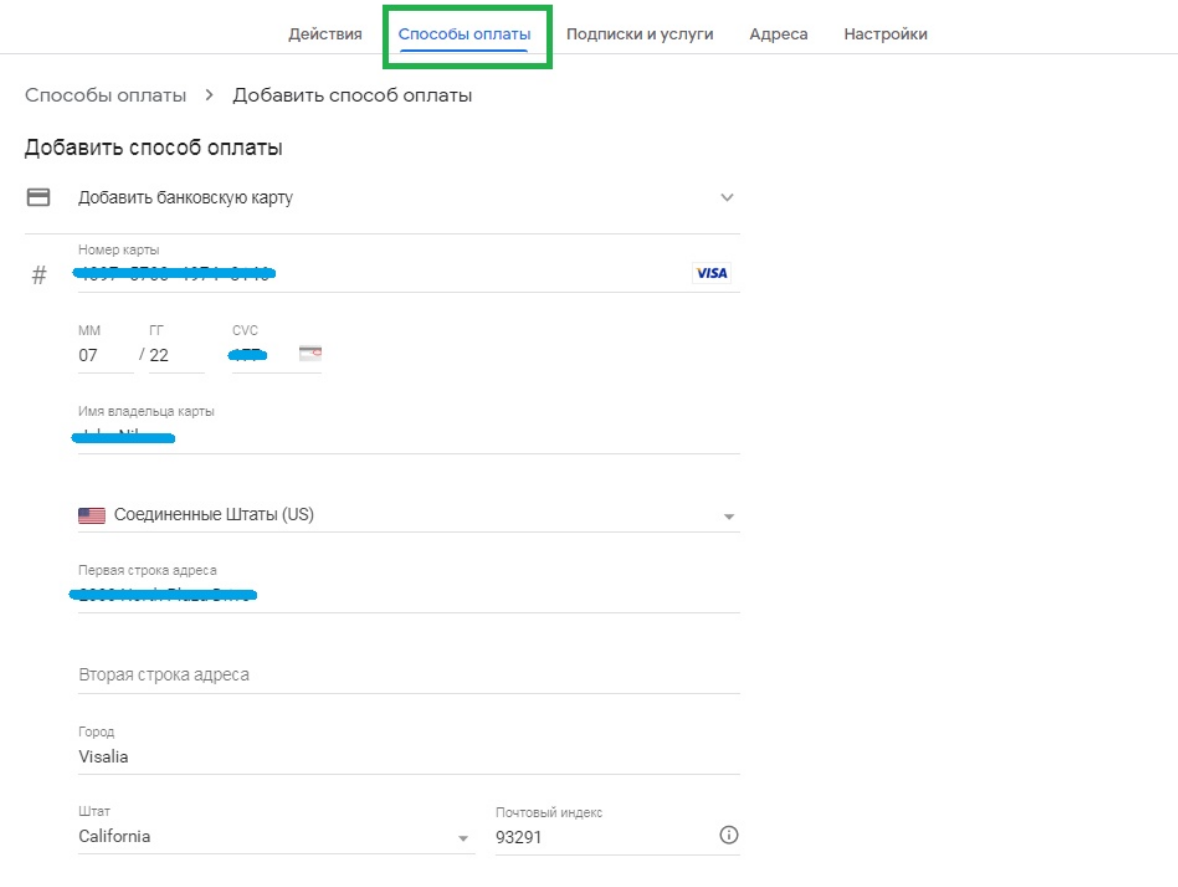Image resolution: width=1178 pixels, height=887 pixels.
Task: Click the Номер карты input field
Action: [380, 273]
